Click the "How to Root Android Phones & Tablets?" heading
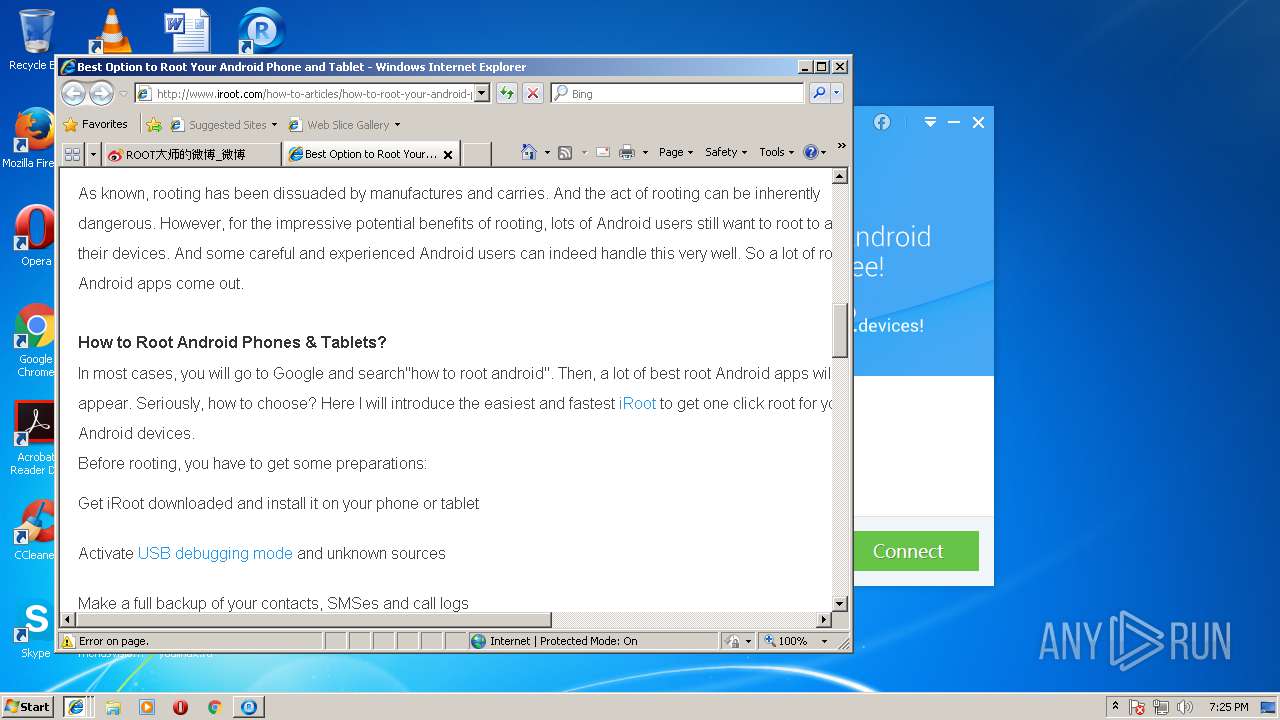The height and width of the screenshot is (720, 1280). pyautogui.click(x=232, y=342)
